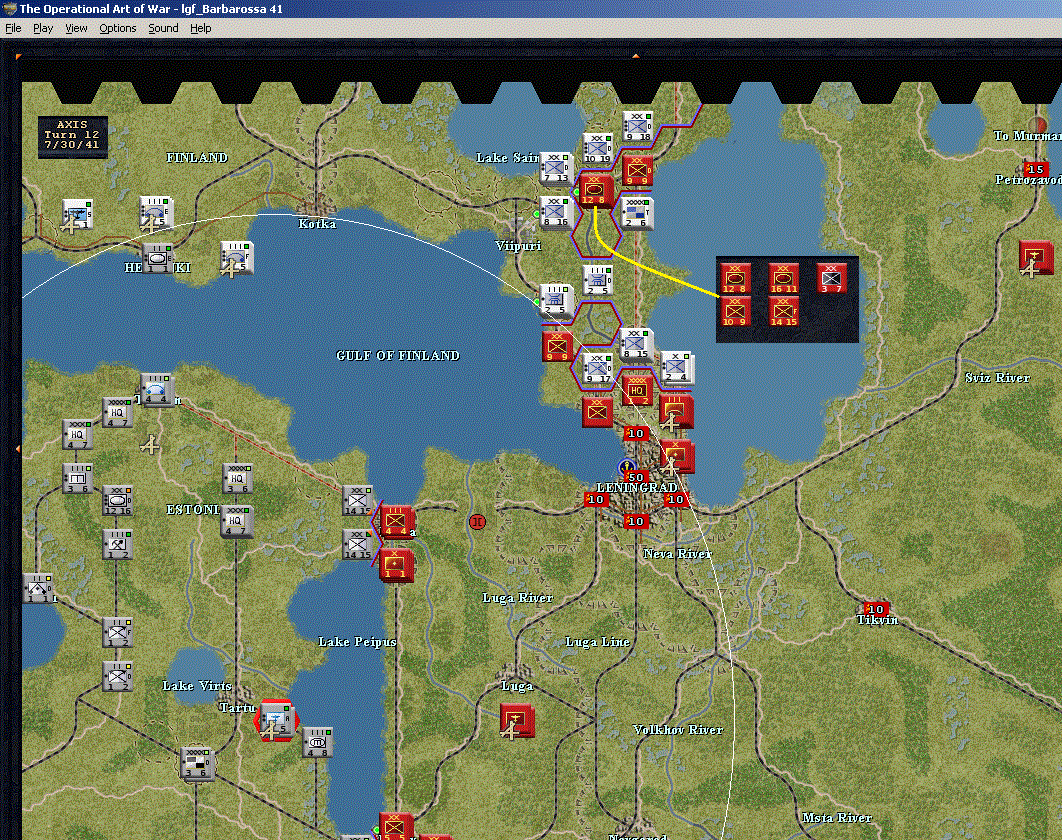Select the armored unit on Helsinki
The image size is (1062, 840).
[x=157, y=259]
